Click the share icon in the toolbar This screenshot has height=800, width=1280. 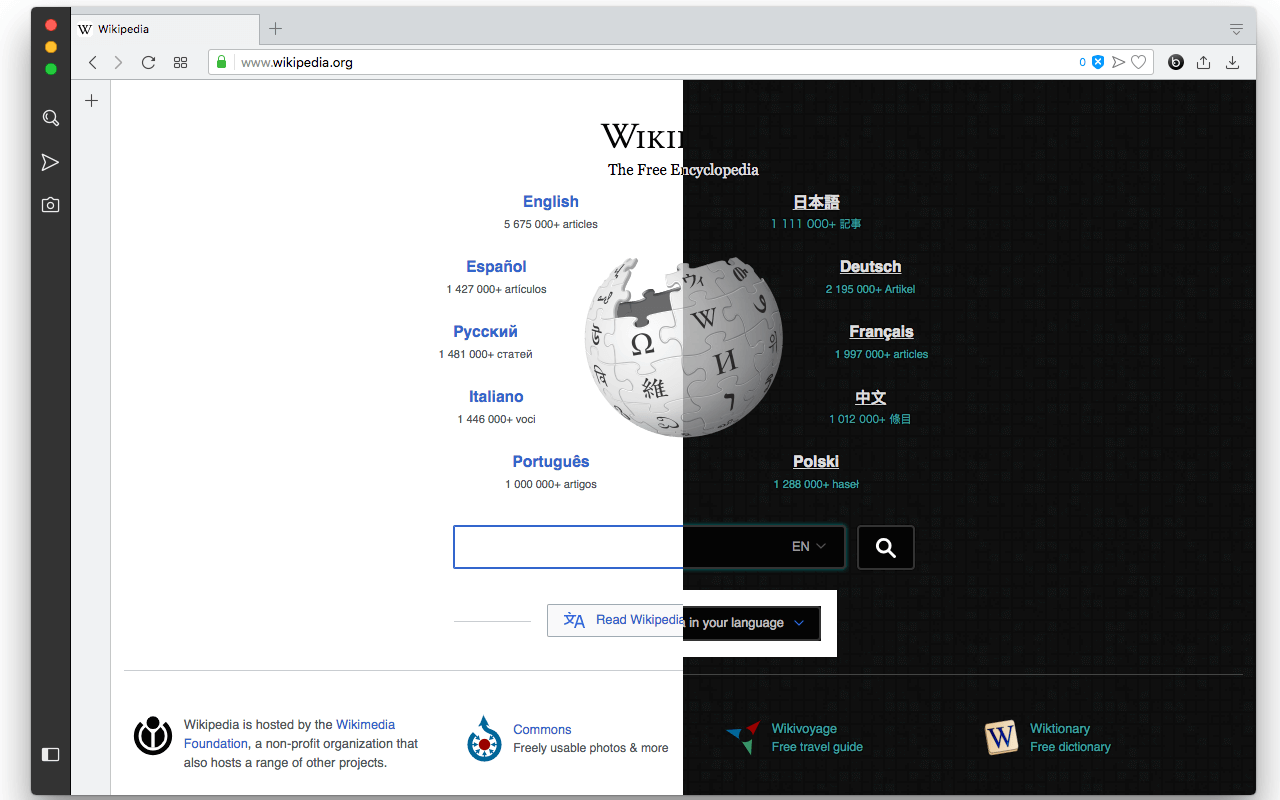coord(1203,62)
